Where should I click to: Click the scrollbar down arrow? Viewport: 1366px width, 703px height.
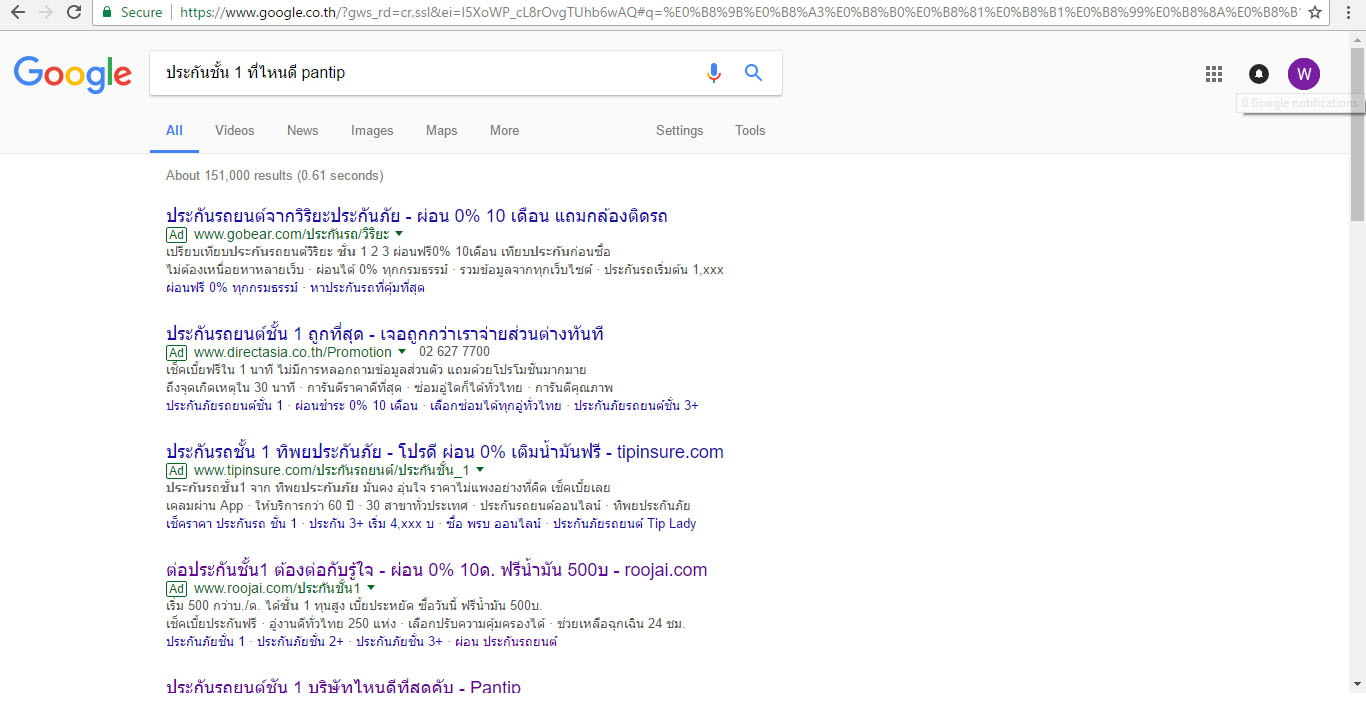point(1357,684)
